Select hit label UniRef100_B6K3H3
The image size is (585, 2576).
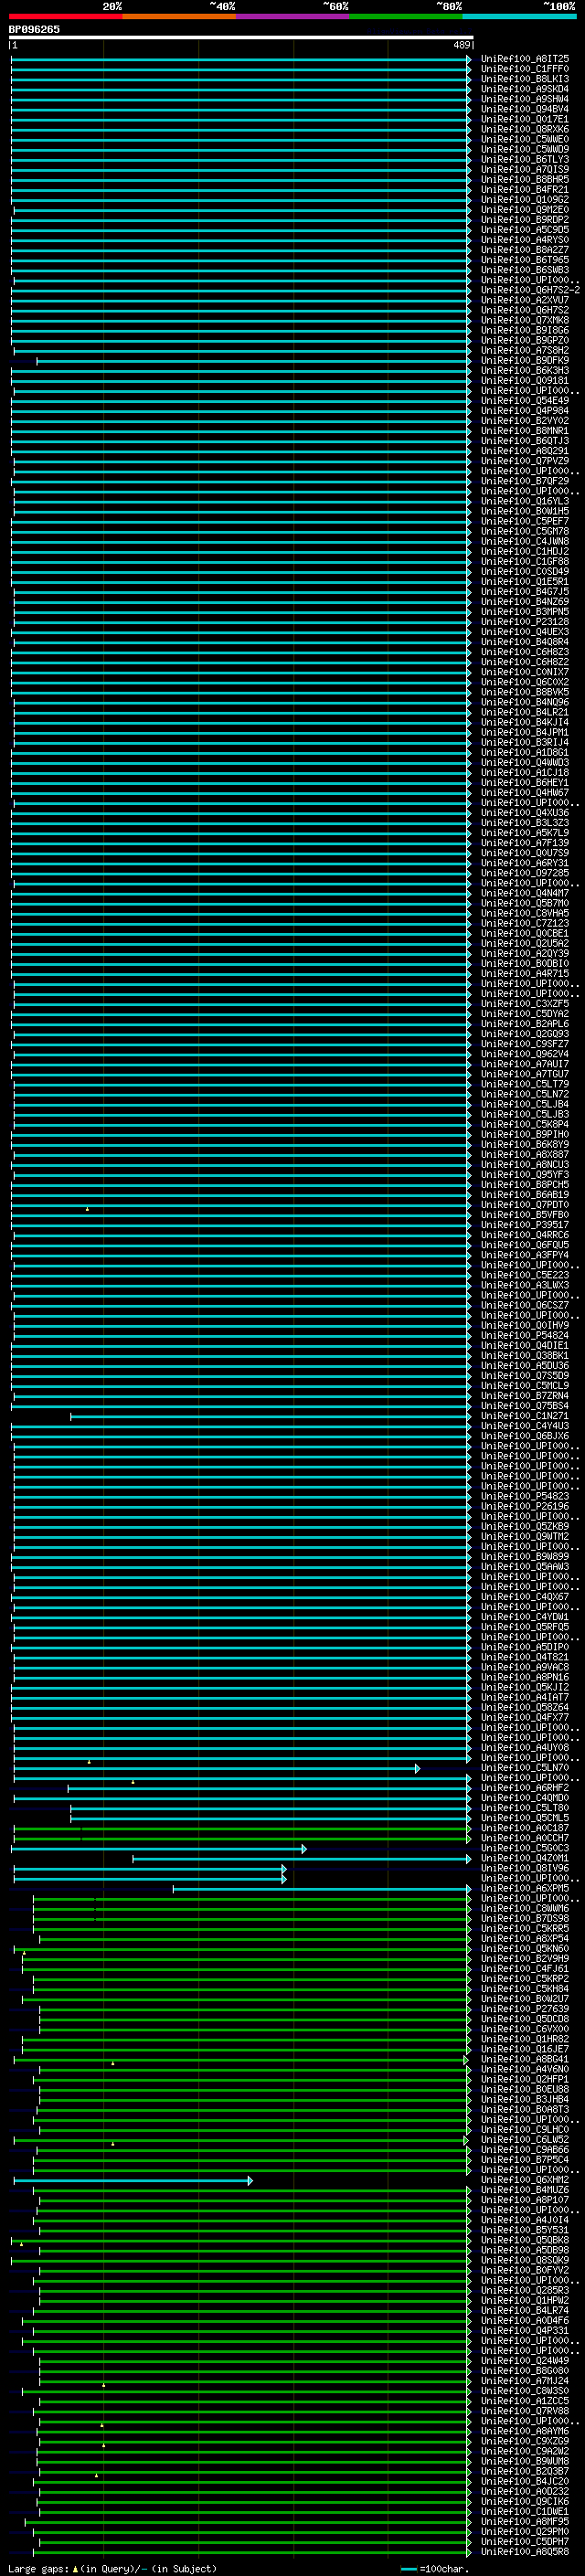[525, 370]
